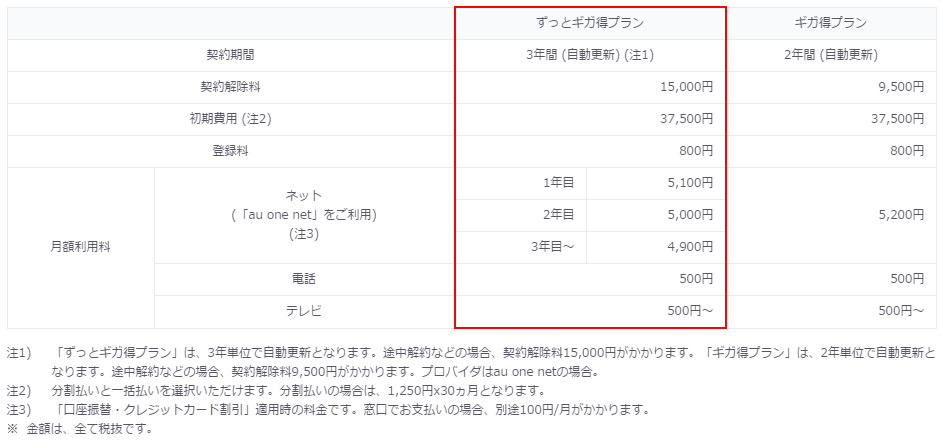Screen dimensions: 943x445
Task: Click the ネット au one net cell
Action: (304, 215)
